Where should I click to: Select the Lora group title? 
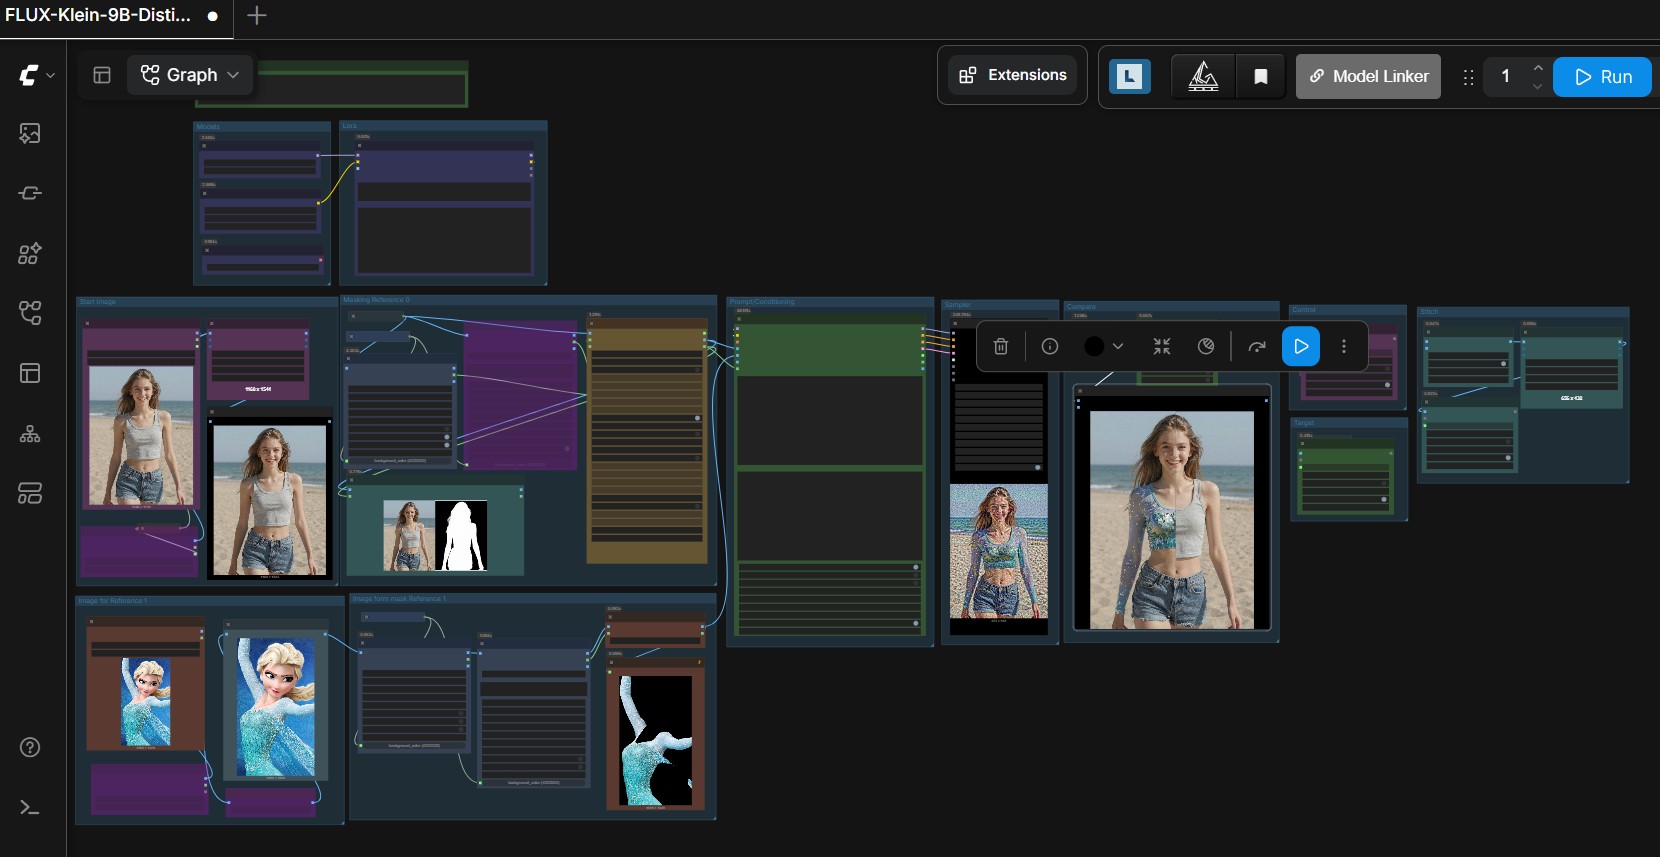pyautogui.click(x=349, y=126)
